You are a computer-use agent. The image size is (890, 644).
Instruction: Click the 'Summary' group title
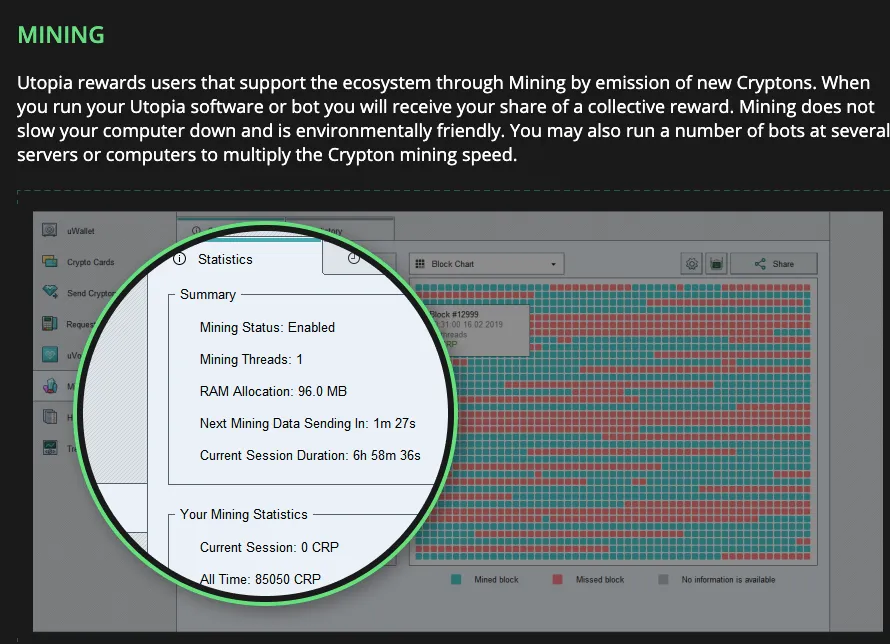208,294
